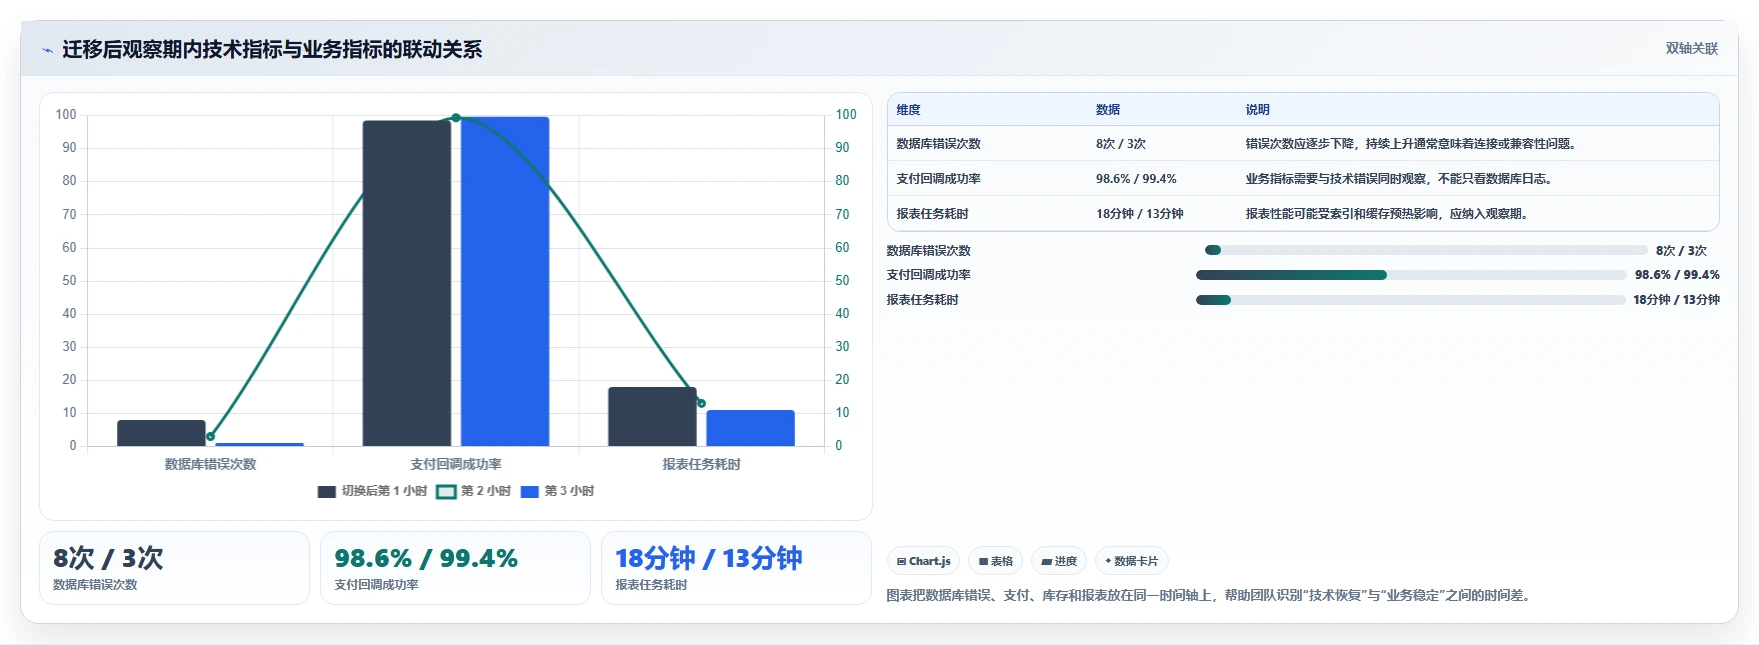Open the 8次 / 3次 stat card
The width and height of the screenshot is (1759, 645).
(174, 568)
